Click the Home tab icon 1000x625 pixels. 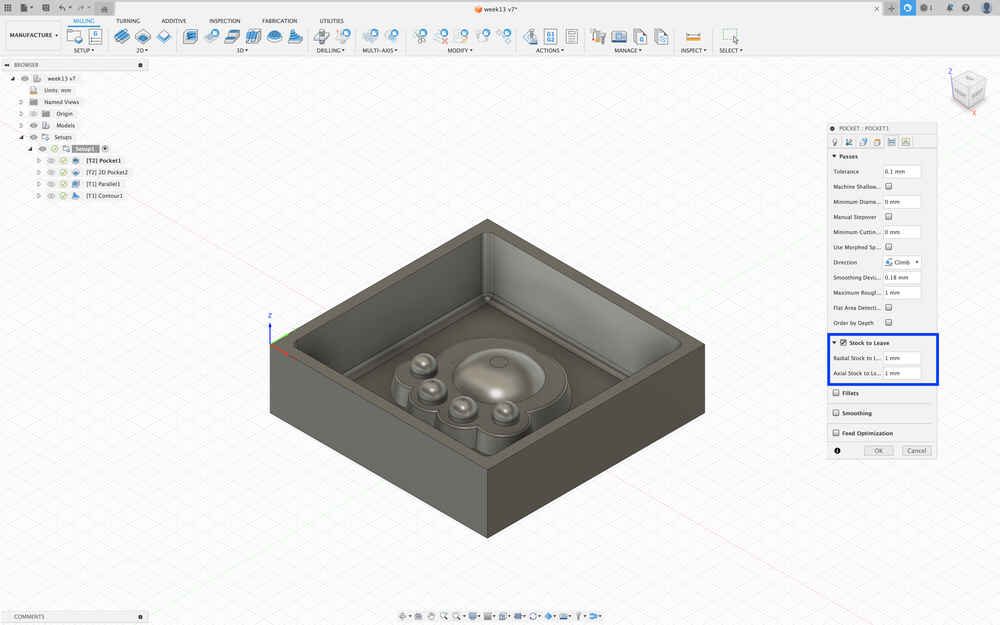105,8
